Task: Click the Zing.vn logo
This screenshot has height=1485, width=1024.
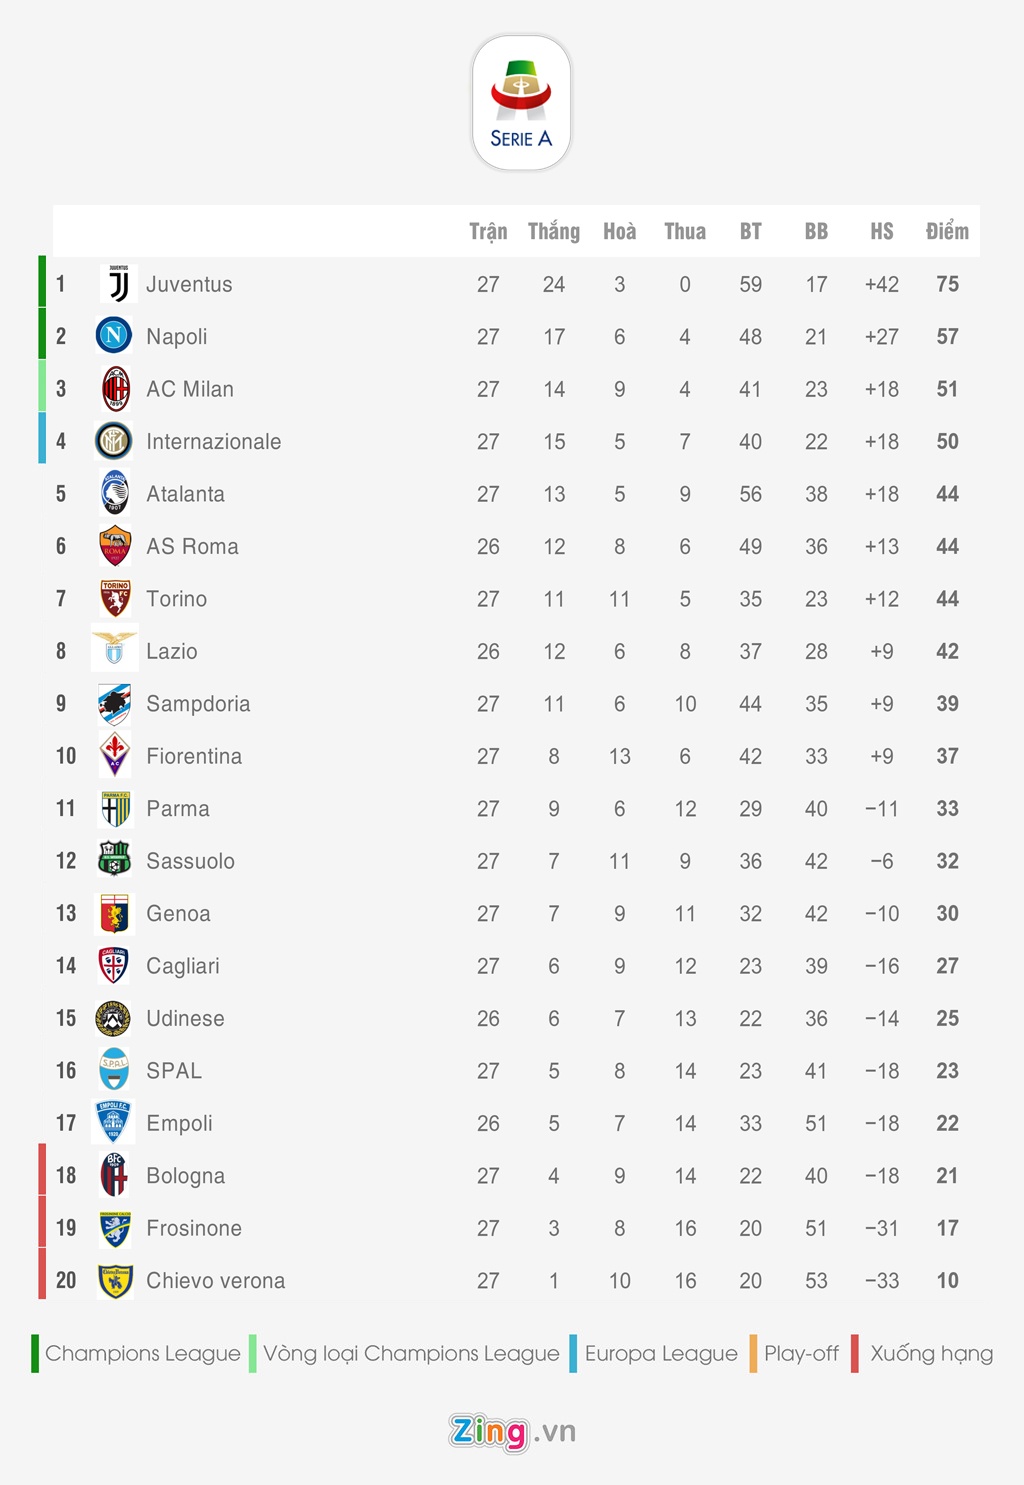Action: (x=512, y=1432)
